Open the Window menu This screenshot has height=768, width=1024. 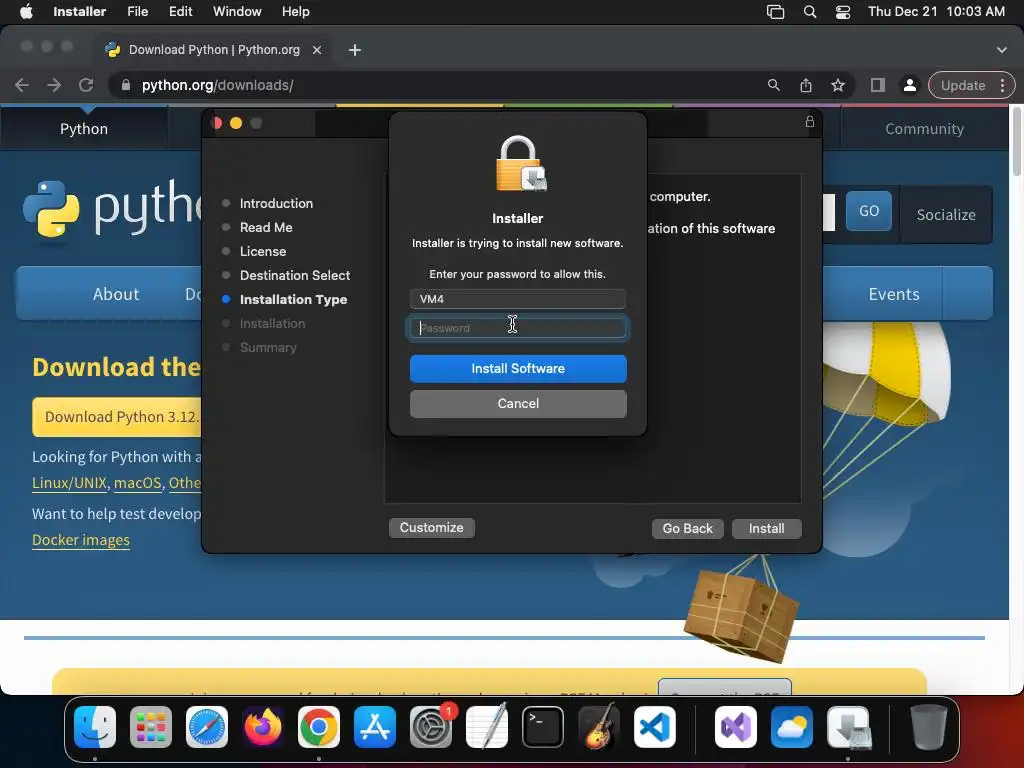pyautogui.click(x=237, y=12)
